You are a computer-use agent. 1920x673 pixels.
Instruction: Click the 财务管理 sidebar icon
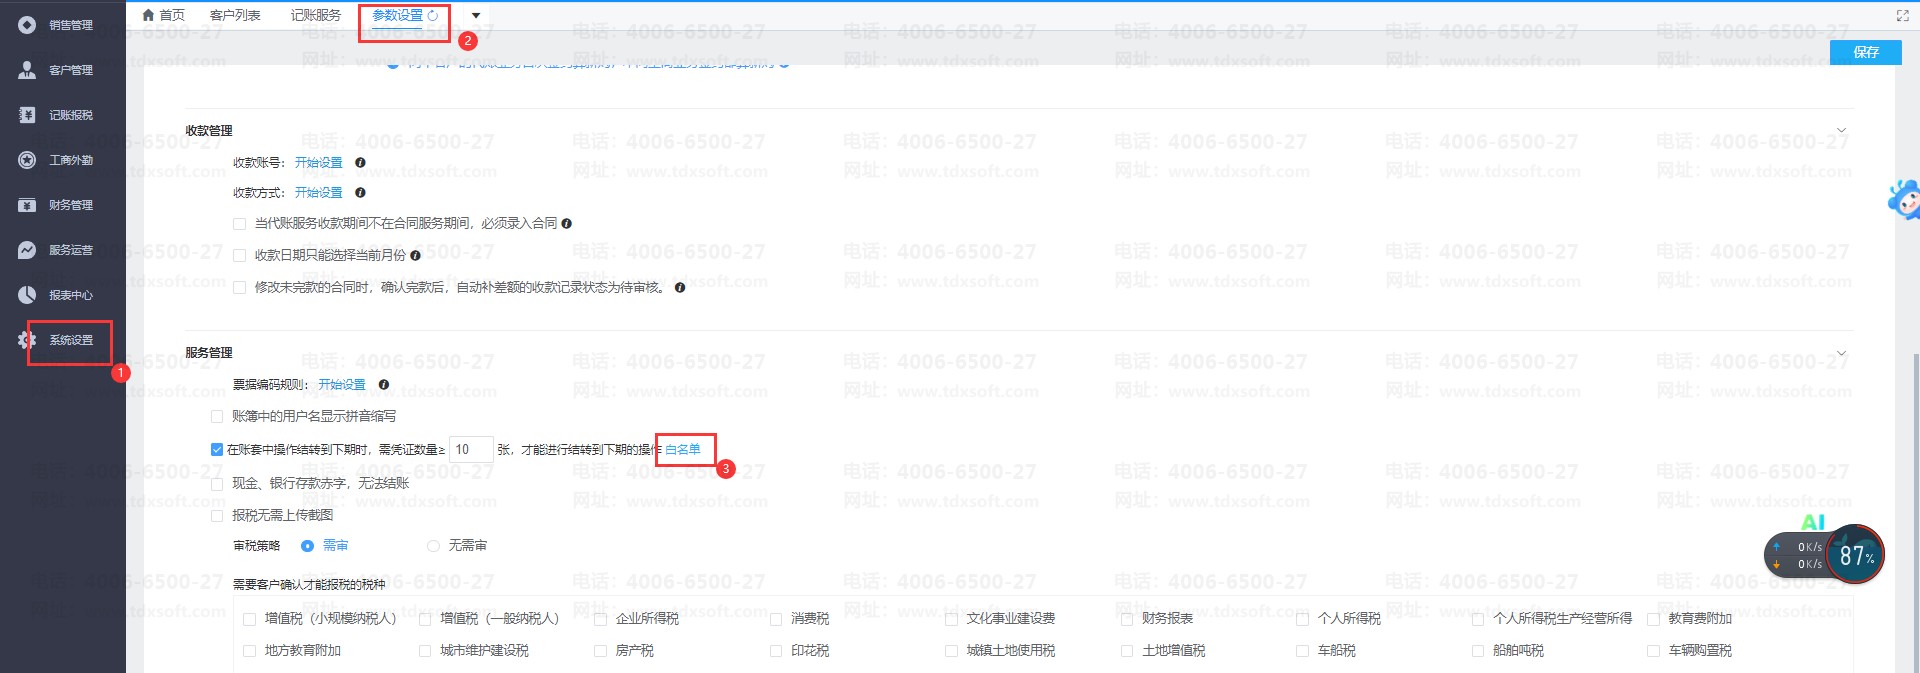pos(27,205)
